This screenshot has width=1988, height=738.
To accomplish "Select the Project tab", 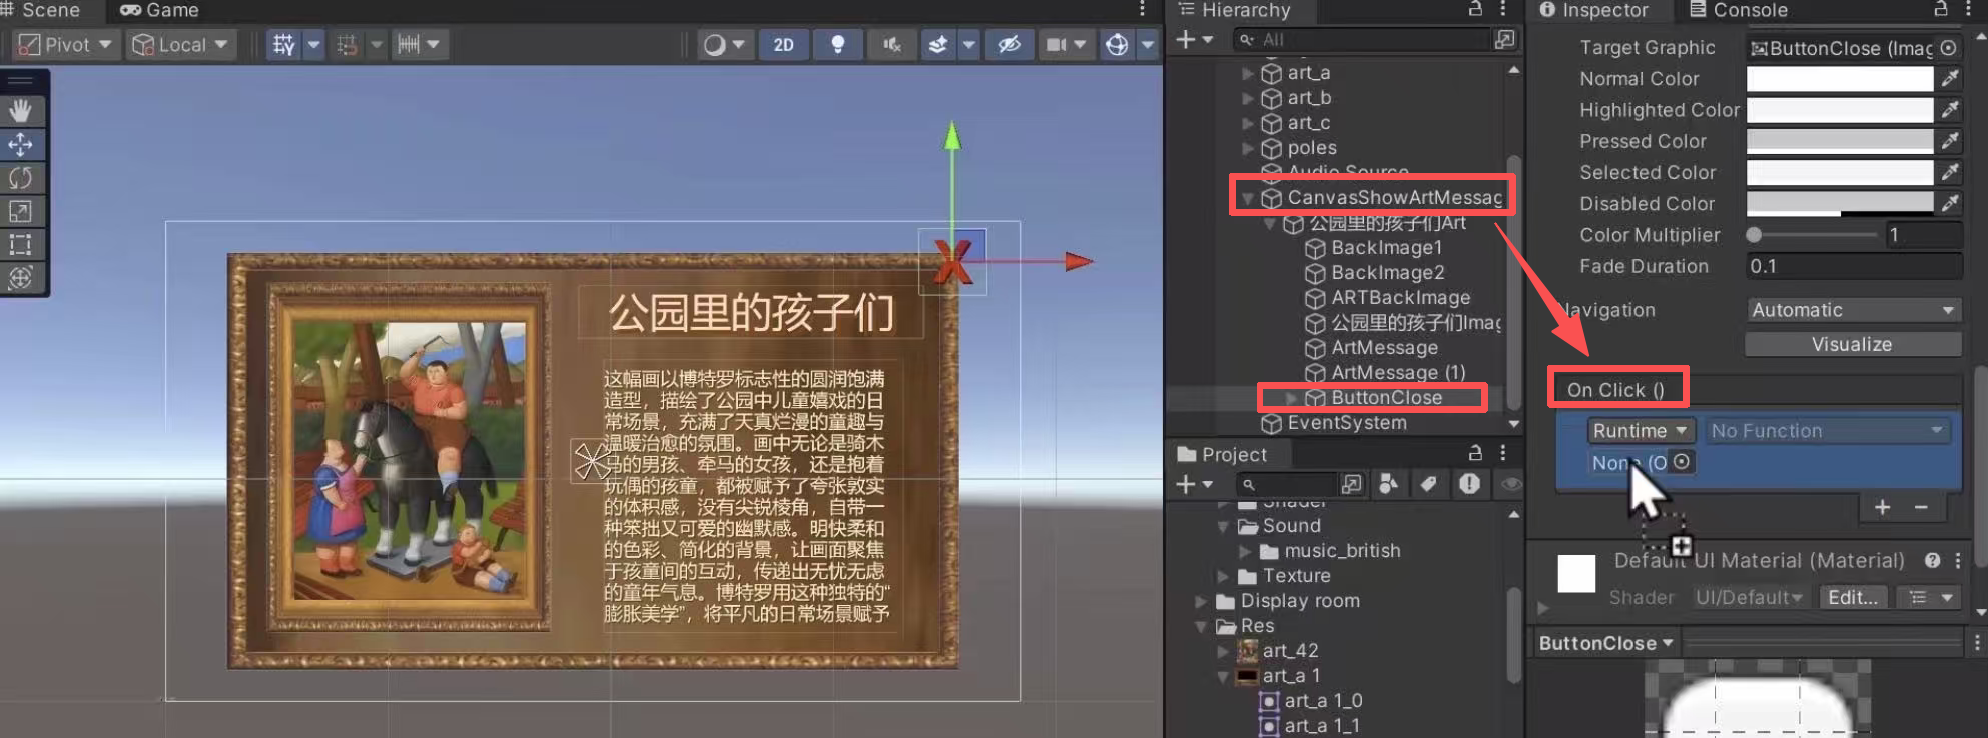I will [1223, 454].
